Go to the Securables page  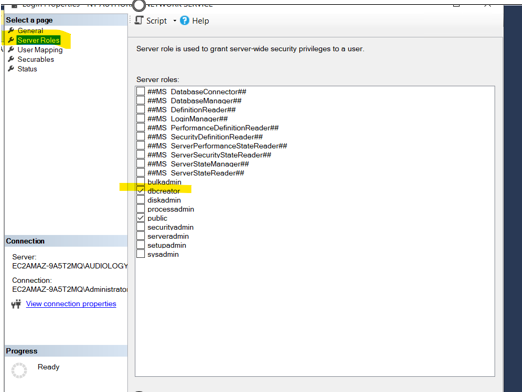click(36, 59)
